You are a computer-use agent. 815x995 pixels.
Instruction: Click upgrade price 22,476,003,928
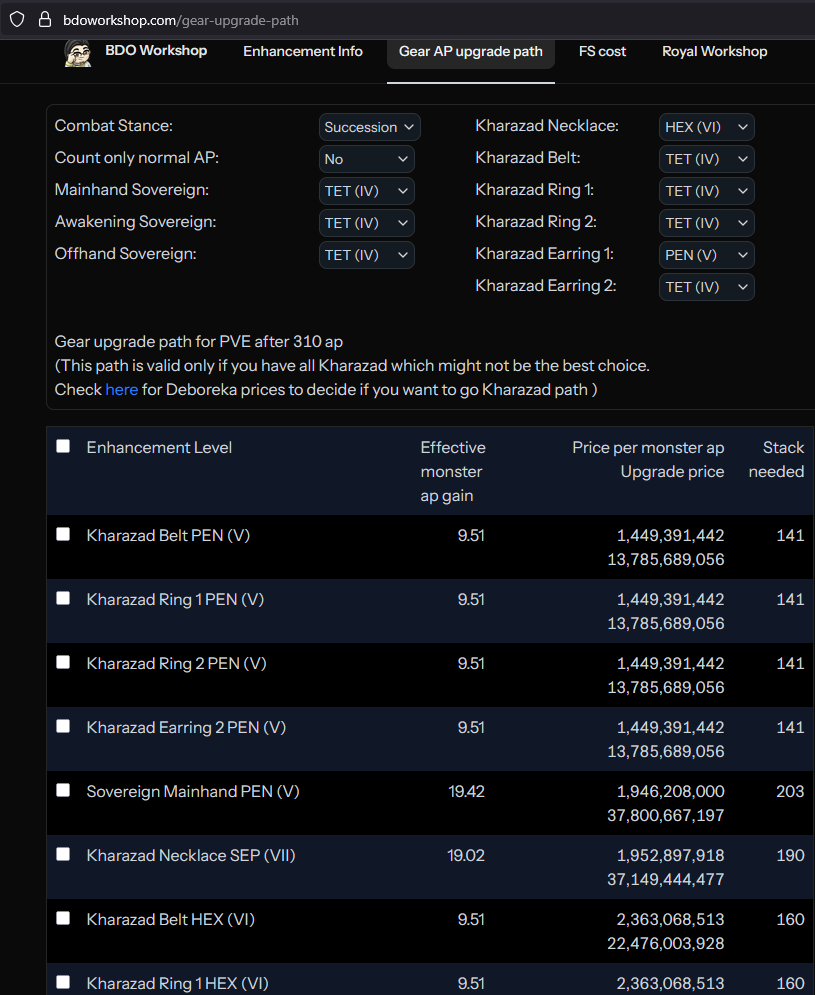666,944
